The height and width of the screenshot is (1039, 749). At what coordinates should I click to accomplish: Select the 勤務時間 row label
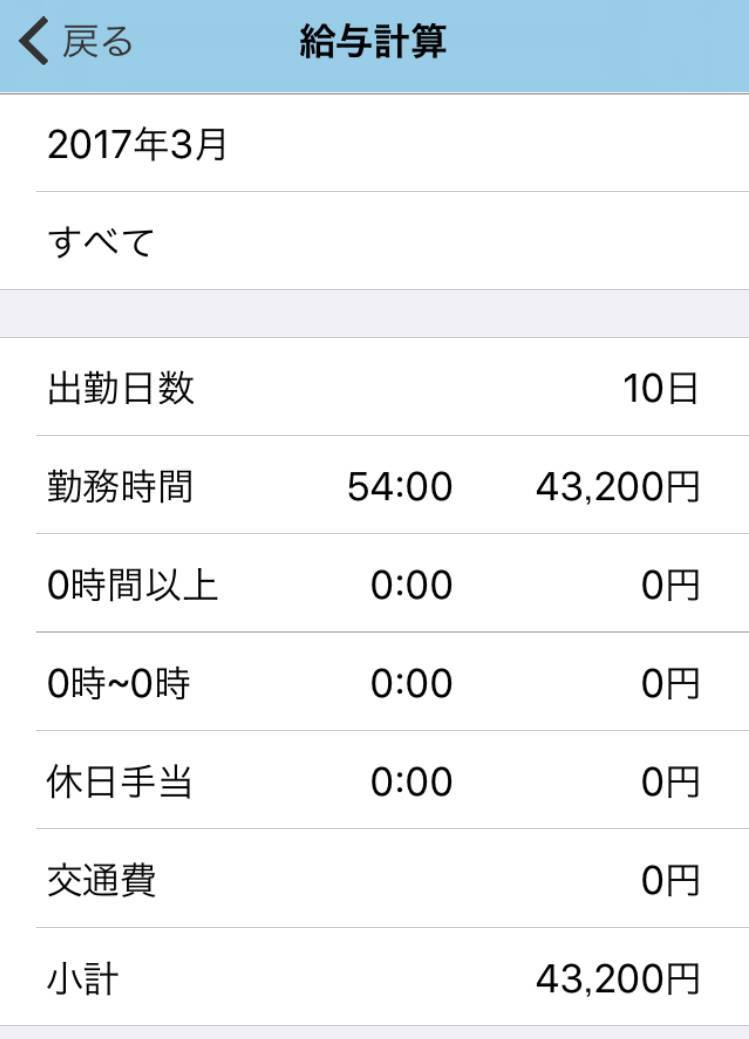click(120, 486)
